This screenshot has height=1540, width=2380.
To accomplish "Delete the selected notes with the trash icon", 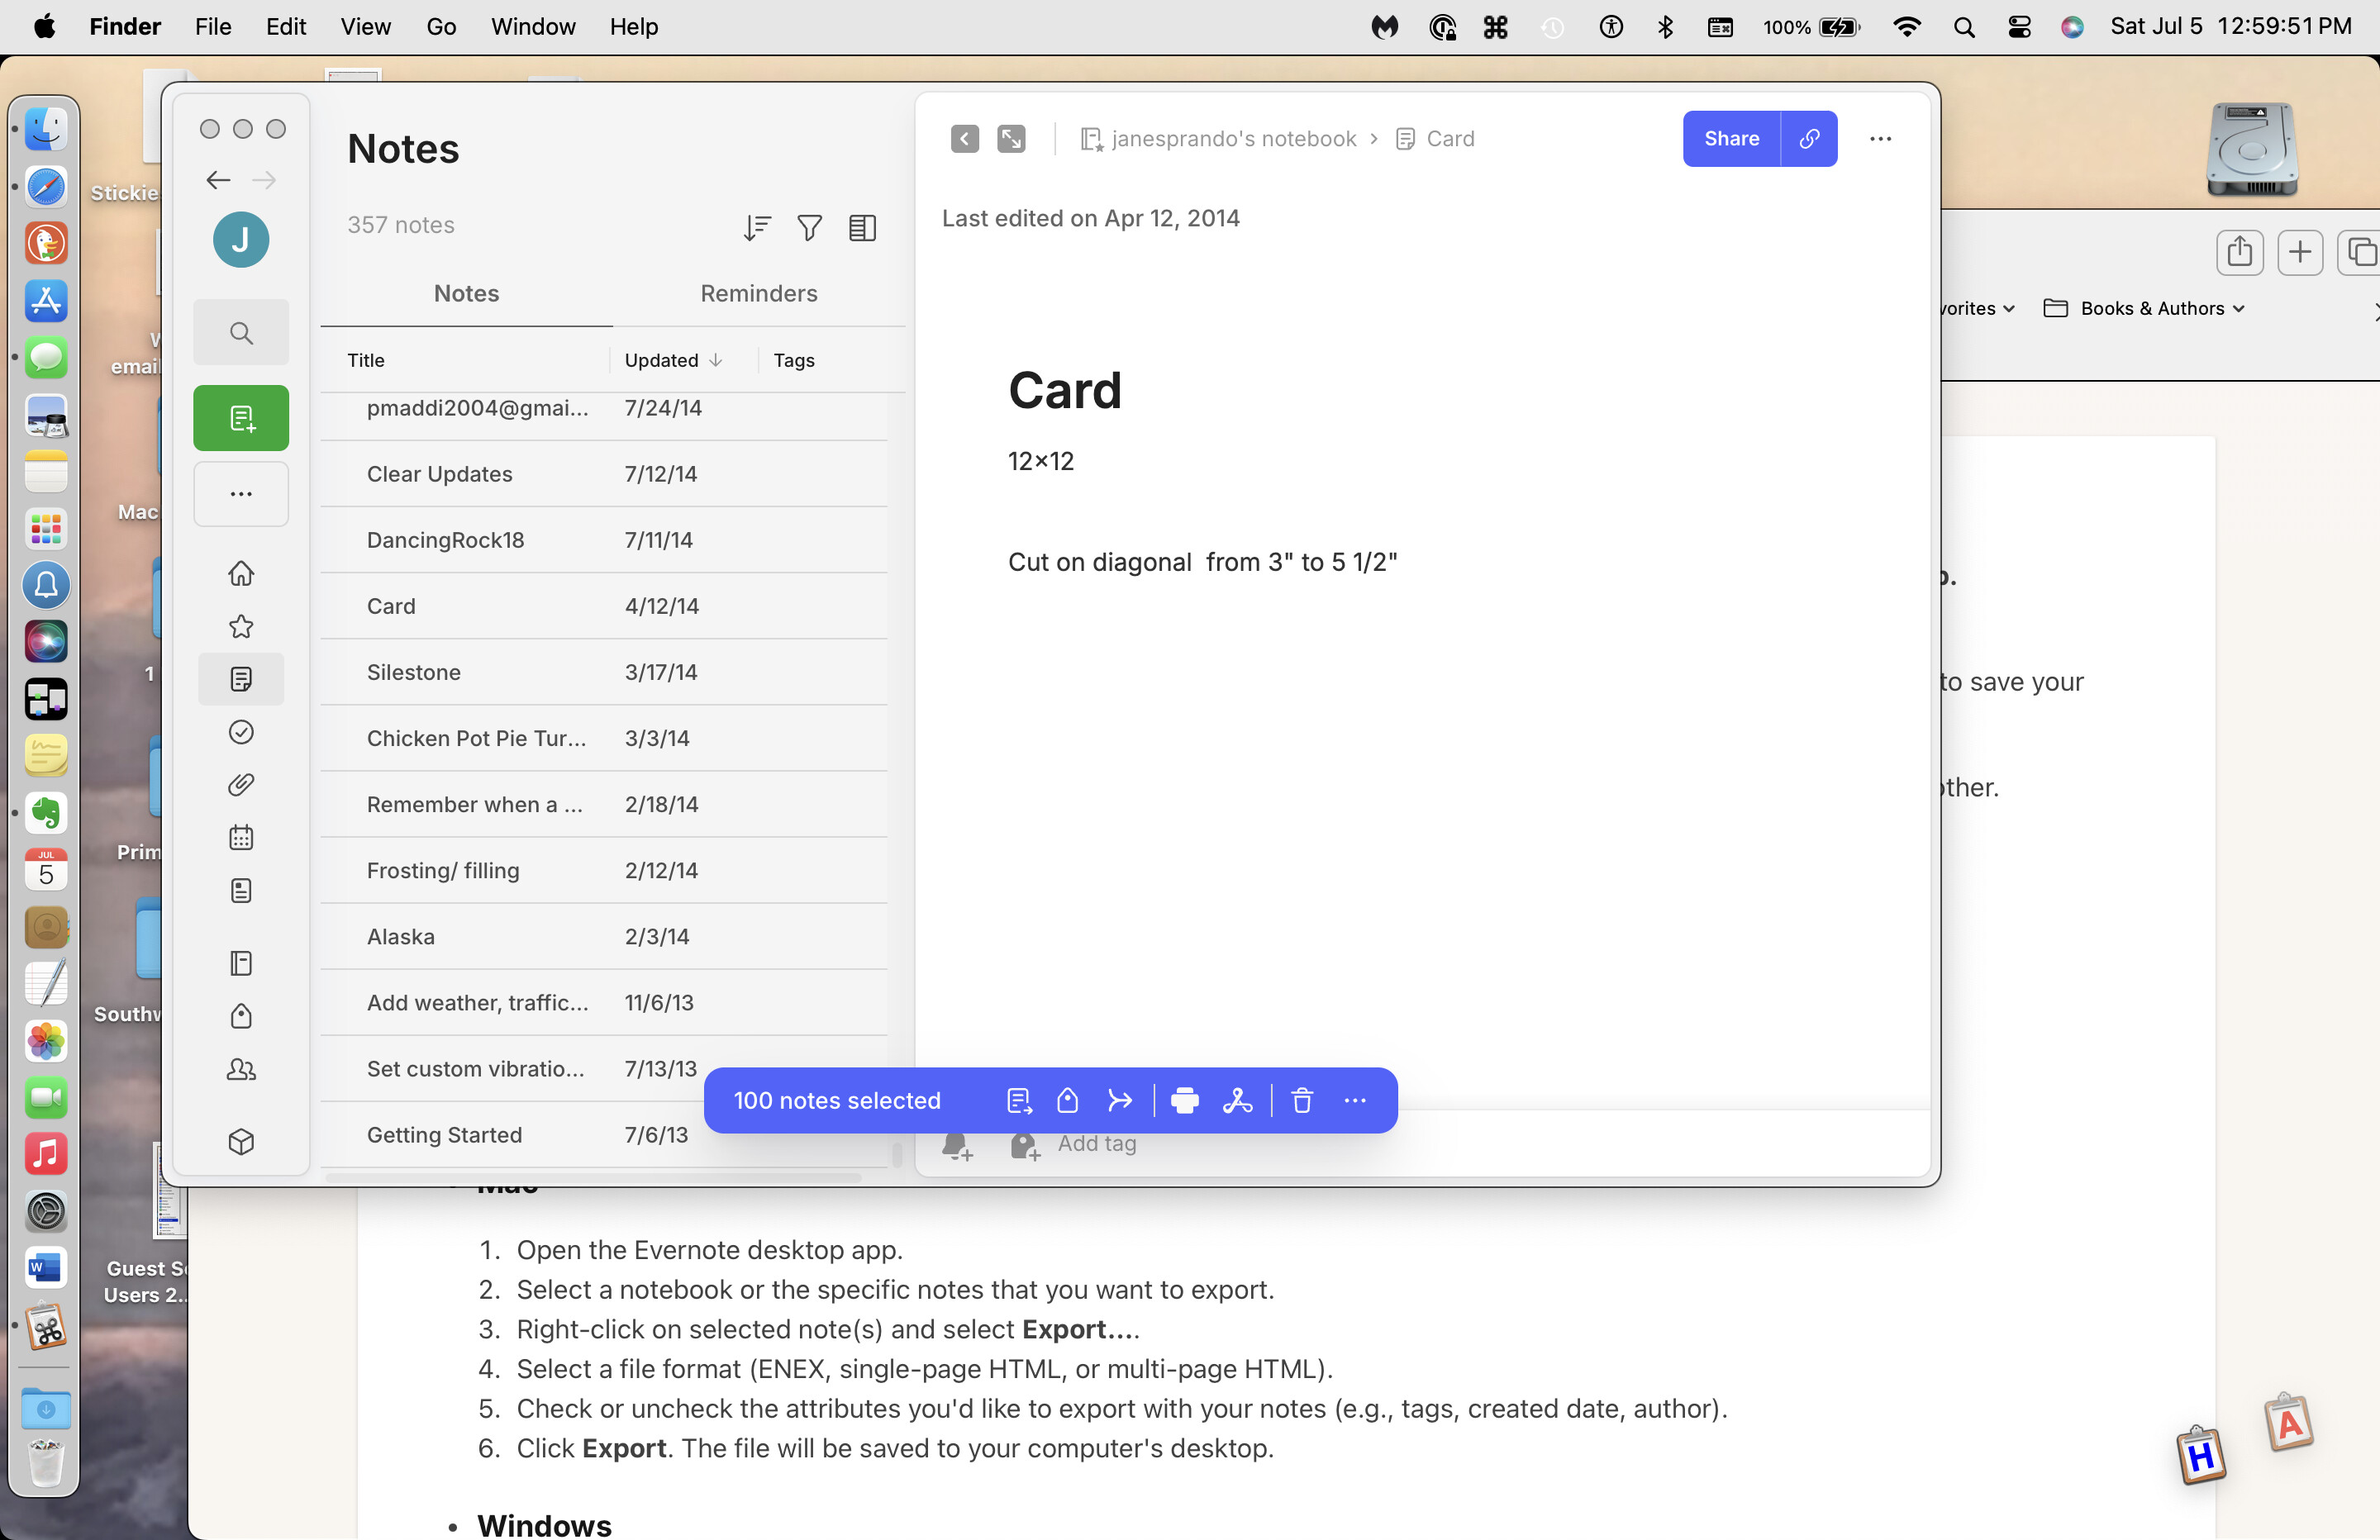I will 1301,1101.
